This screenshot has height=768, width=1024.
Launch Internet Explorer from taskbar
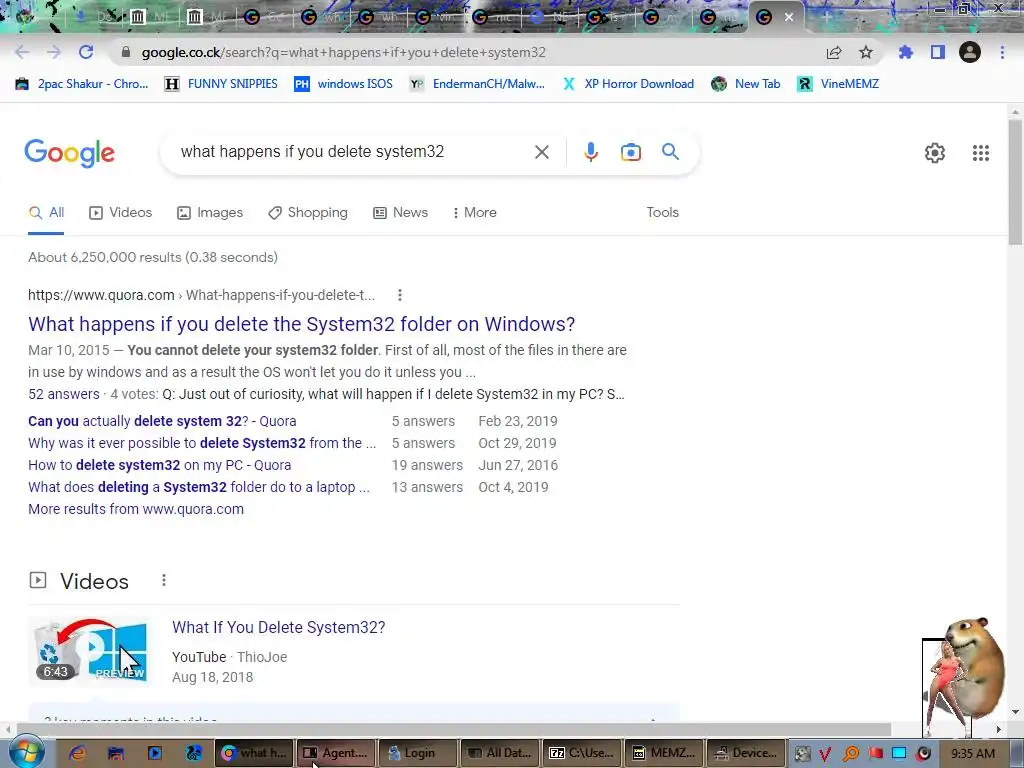point(77,753)
